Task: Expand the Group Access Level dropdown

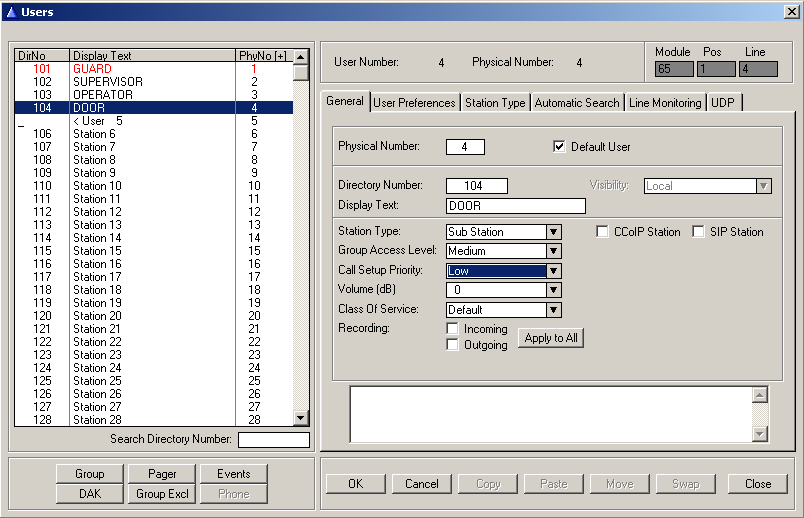Action: (554, 251)
